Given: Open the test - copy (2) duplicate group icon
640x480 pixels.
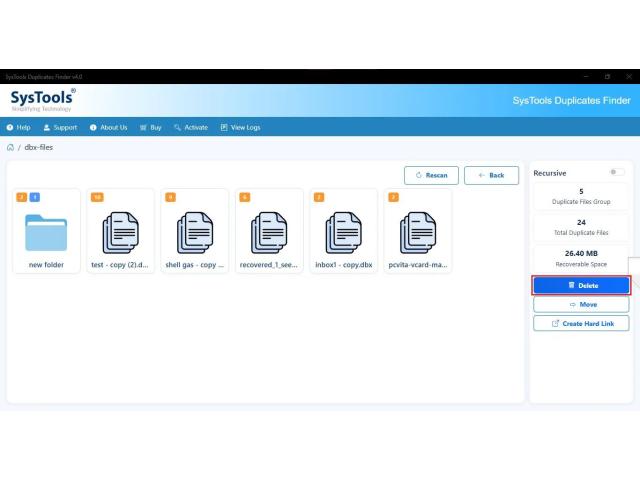Looking at the screenshot, I should tap(120, 233).
